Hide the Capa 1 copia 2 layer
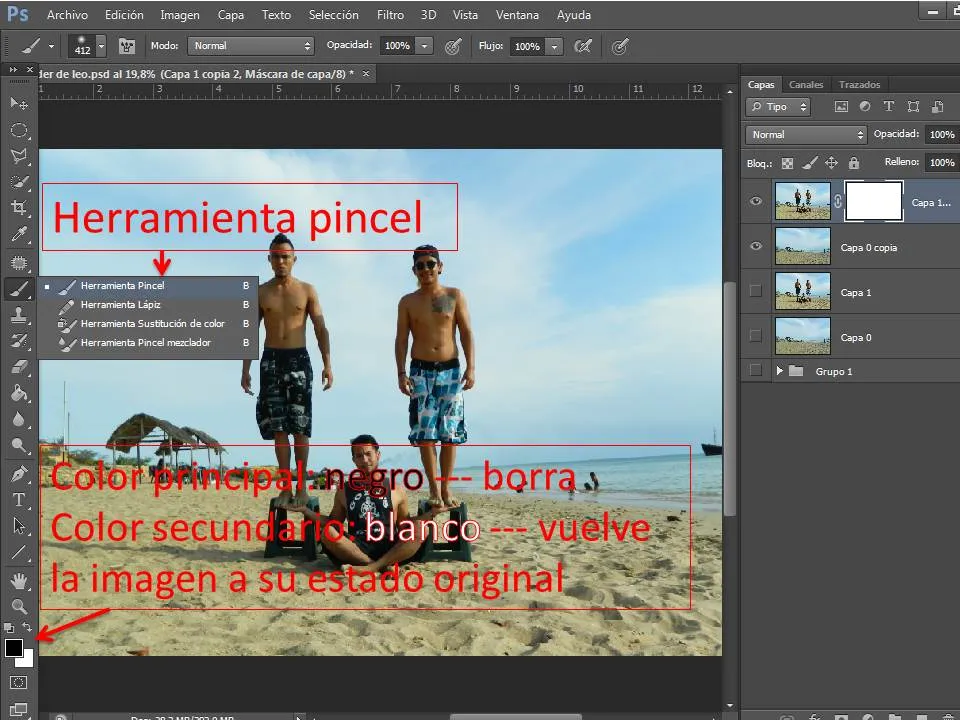 [756, 201]
